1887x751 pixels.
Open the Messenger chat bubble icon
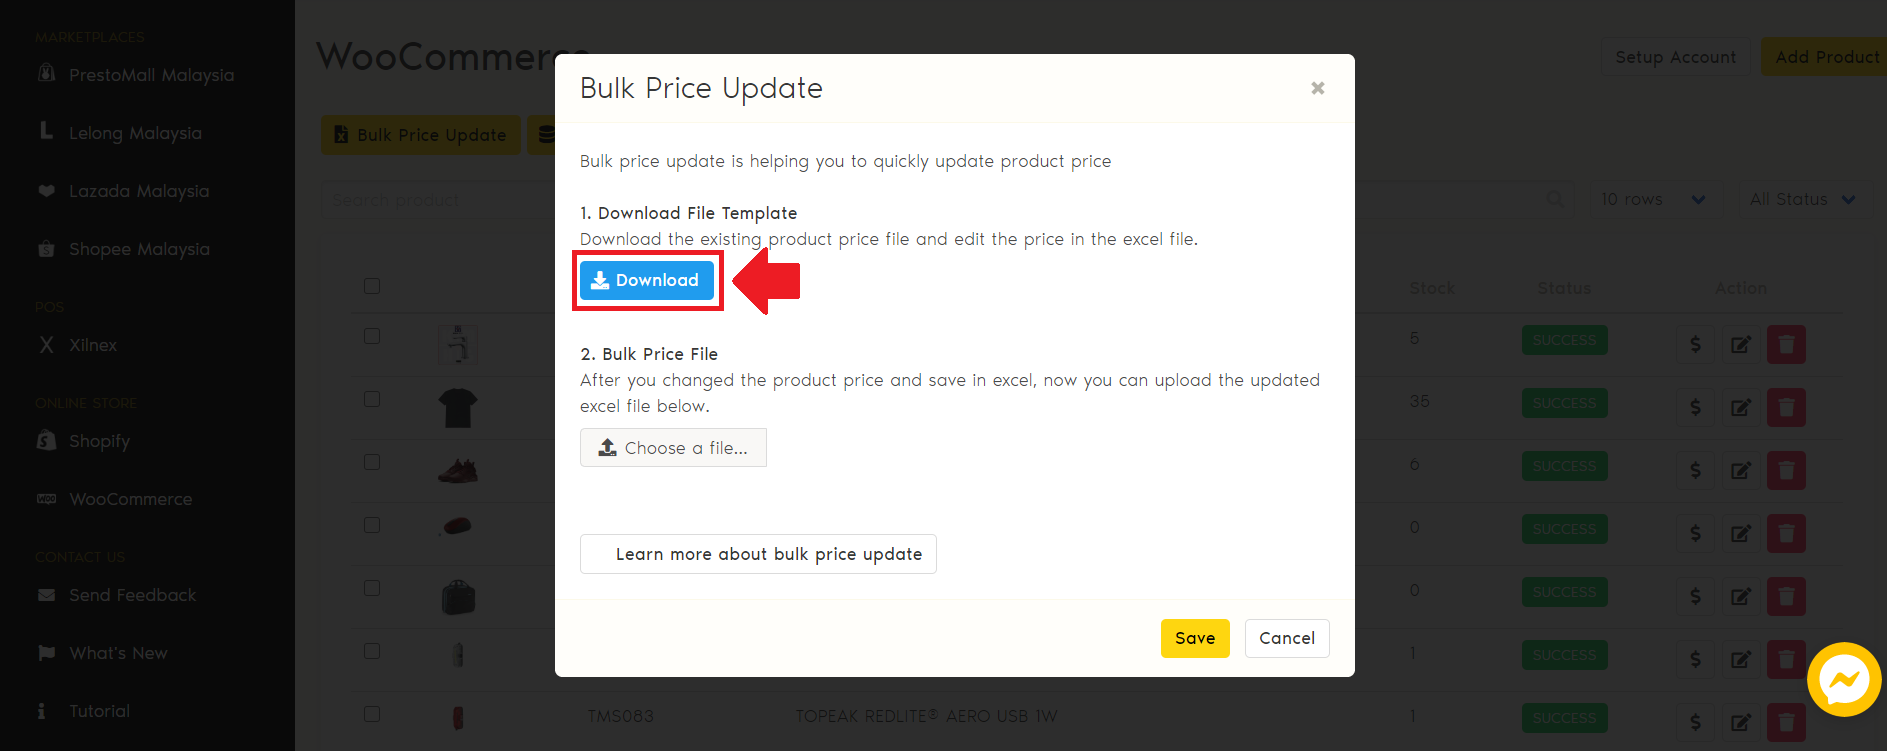point(1843,680)
